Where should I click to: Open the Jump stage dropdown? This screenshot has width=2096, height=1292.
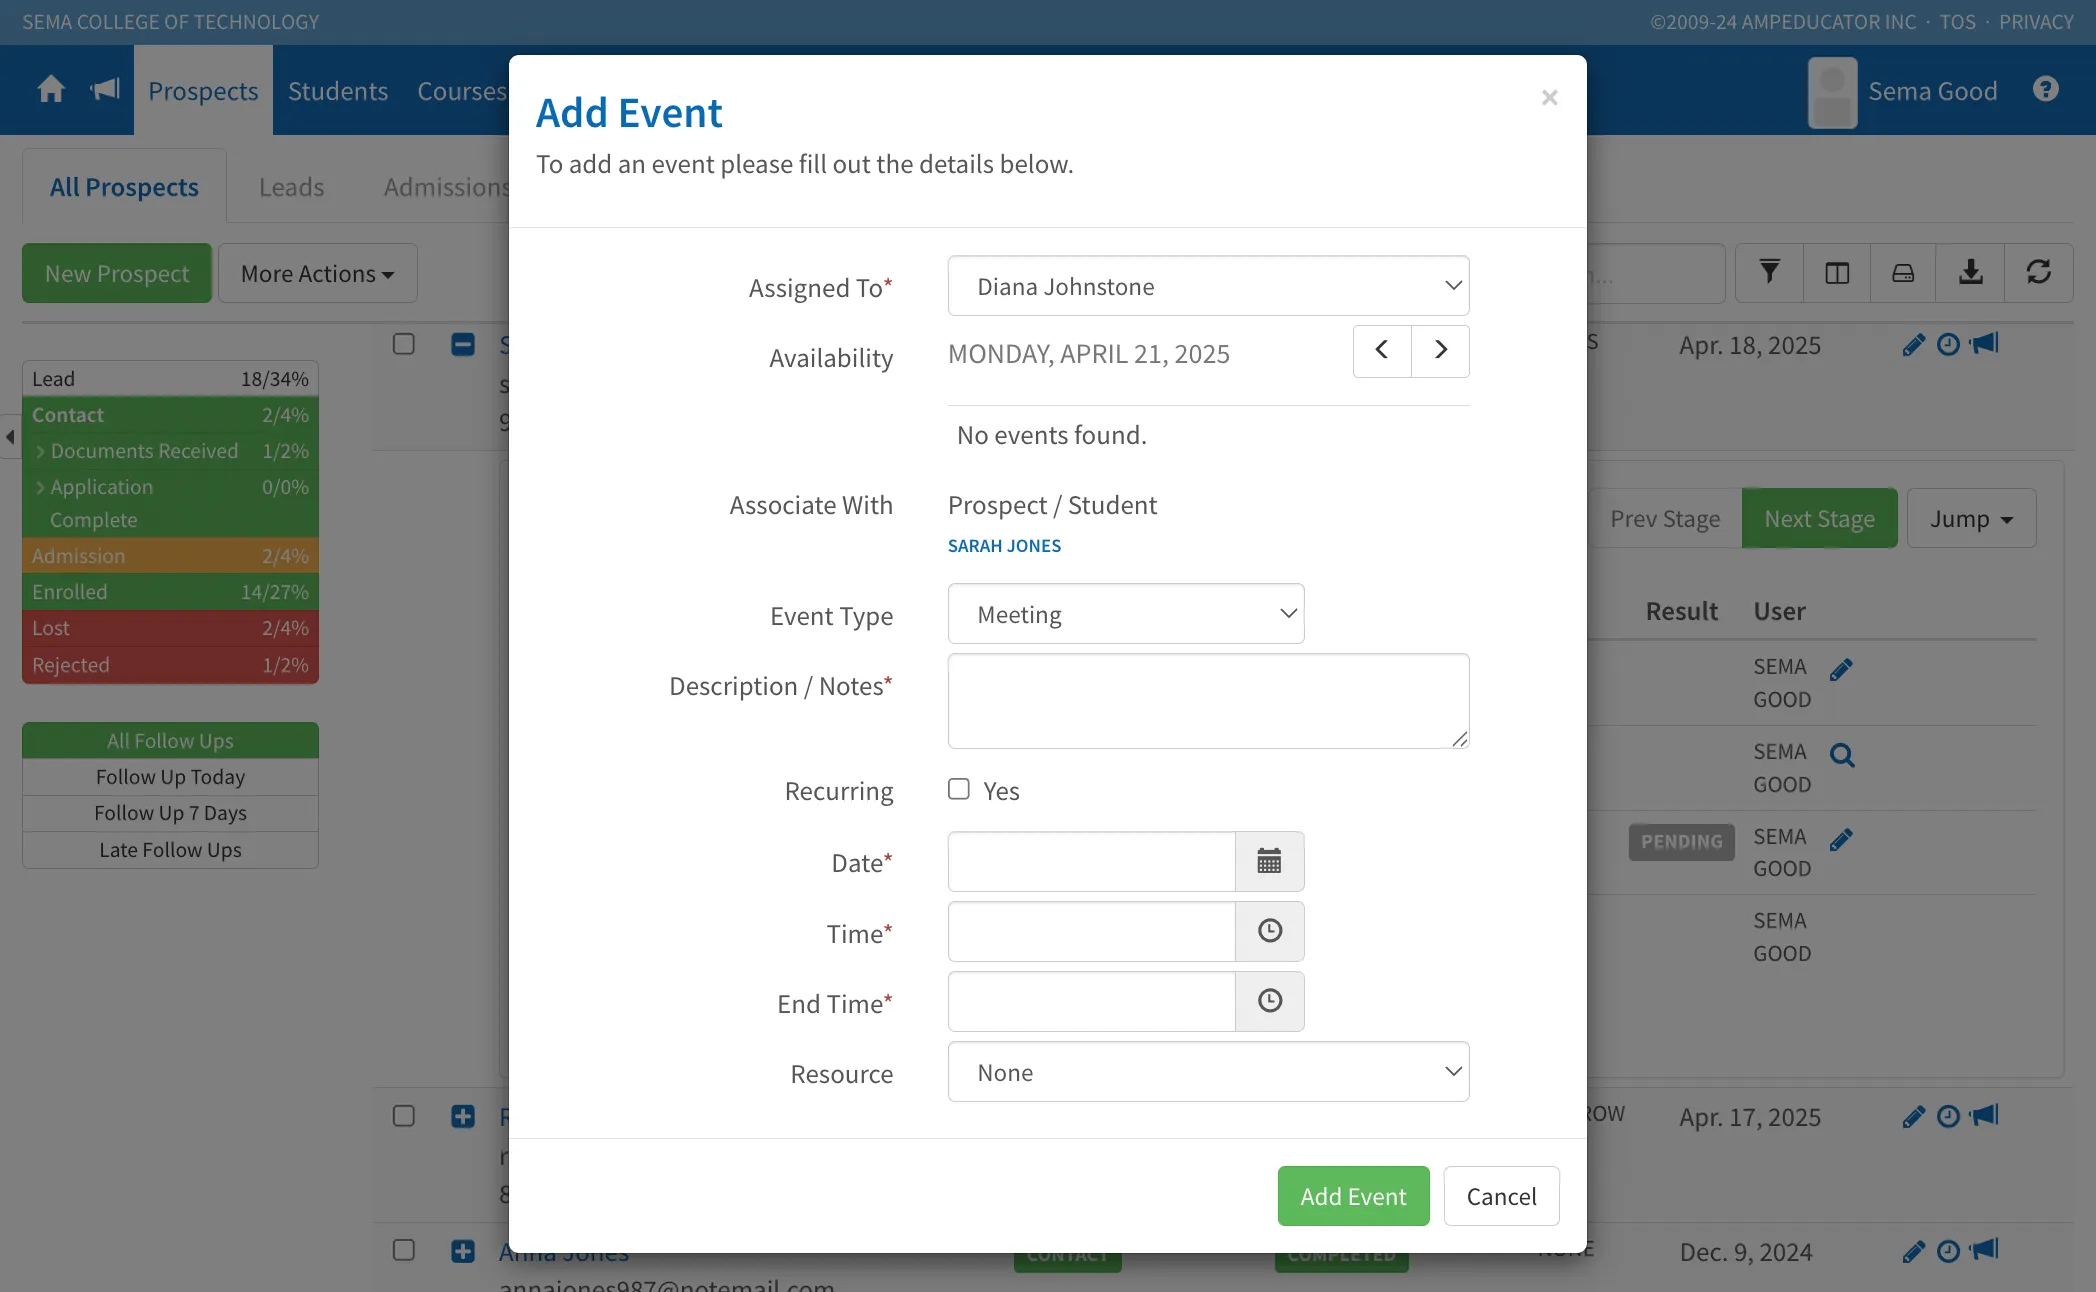point(1971,518)
